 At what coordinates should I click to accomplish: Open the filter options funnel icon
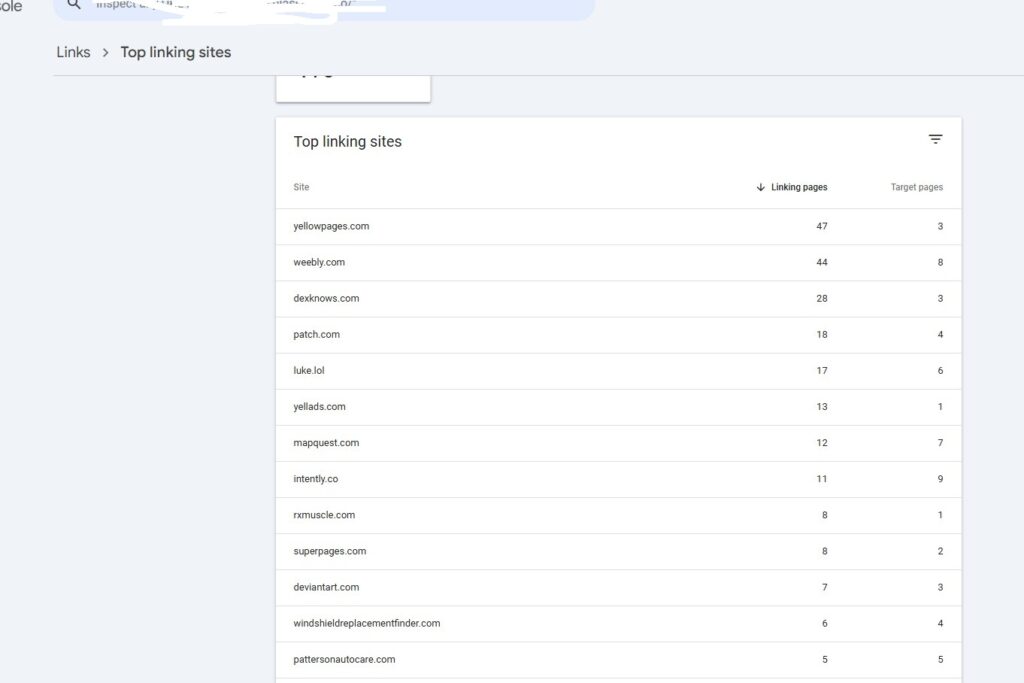click(935, 139)
